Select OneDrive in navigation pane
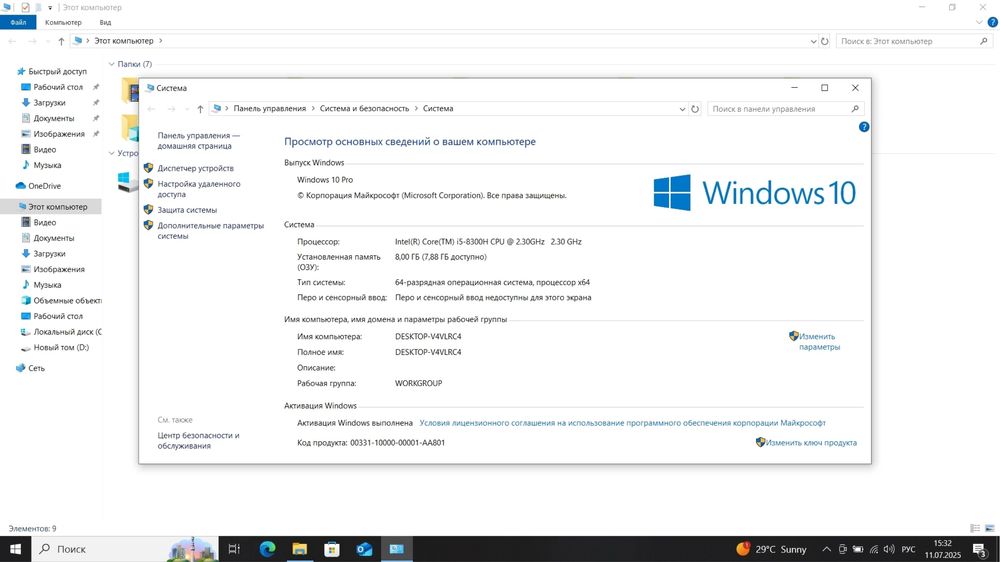Screen dimensions: 1000x562 [x=44, y=186]
